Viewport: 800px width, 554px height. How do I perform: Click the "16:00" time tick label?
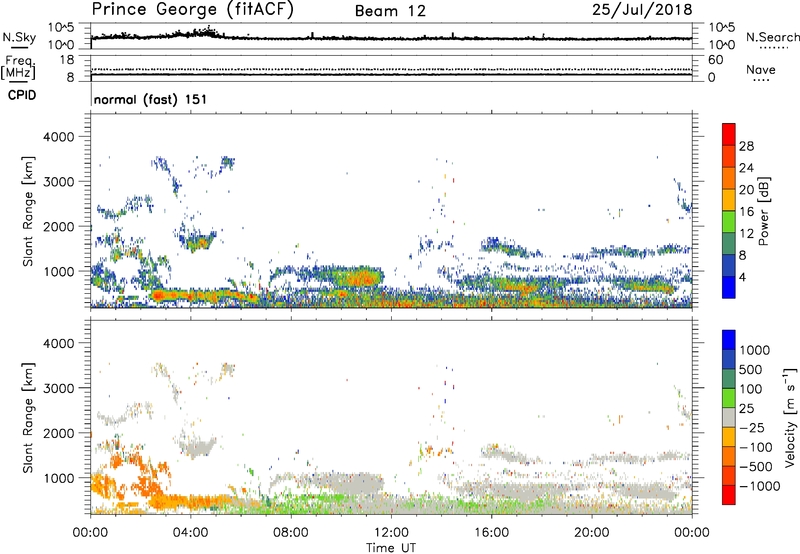coord(491,533)
